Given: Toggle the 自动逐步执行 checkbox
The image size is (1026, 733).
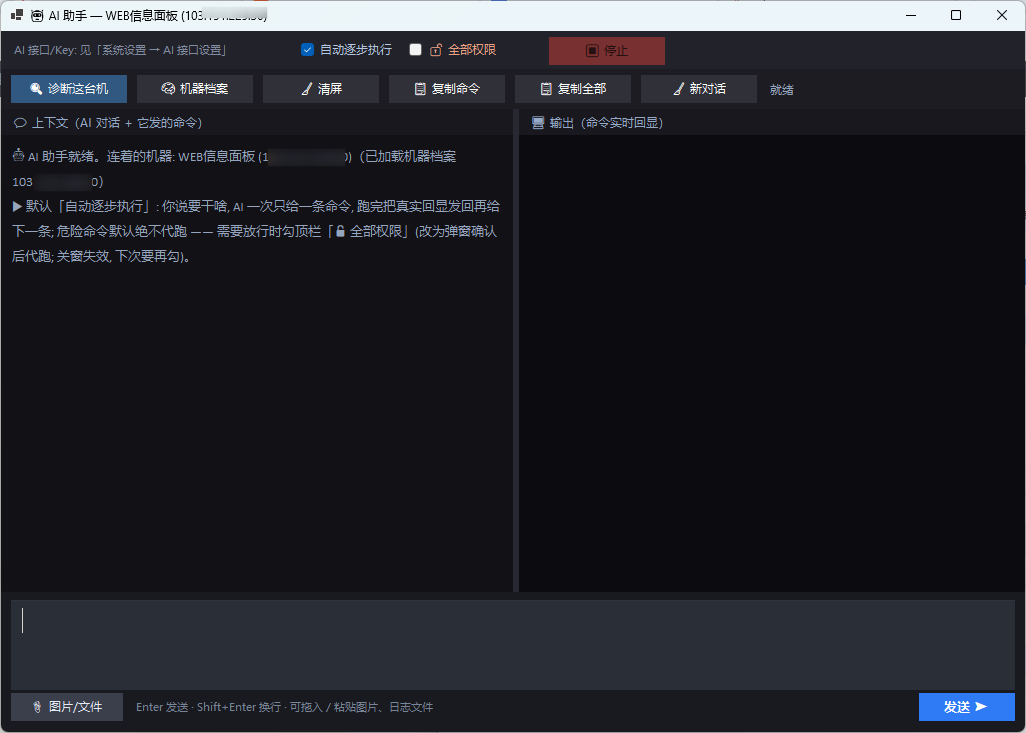Looking at the screenshot, I should [x=308, y=50].
